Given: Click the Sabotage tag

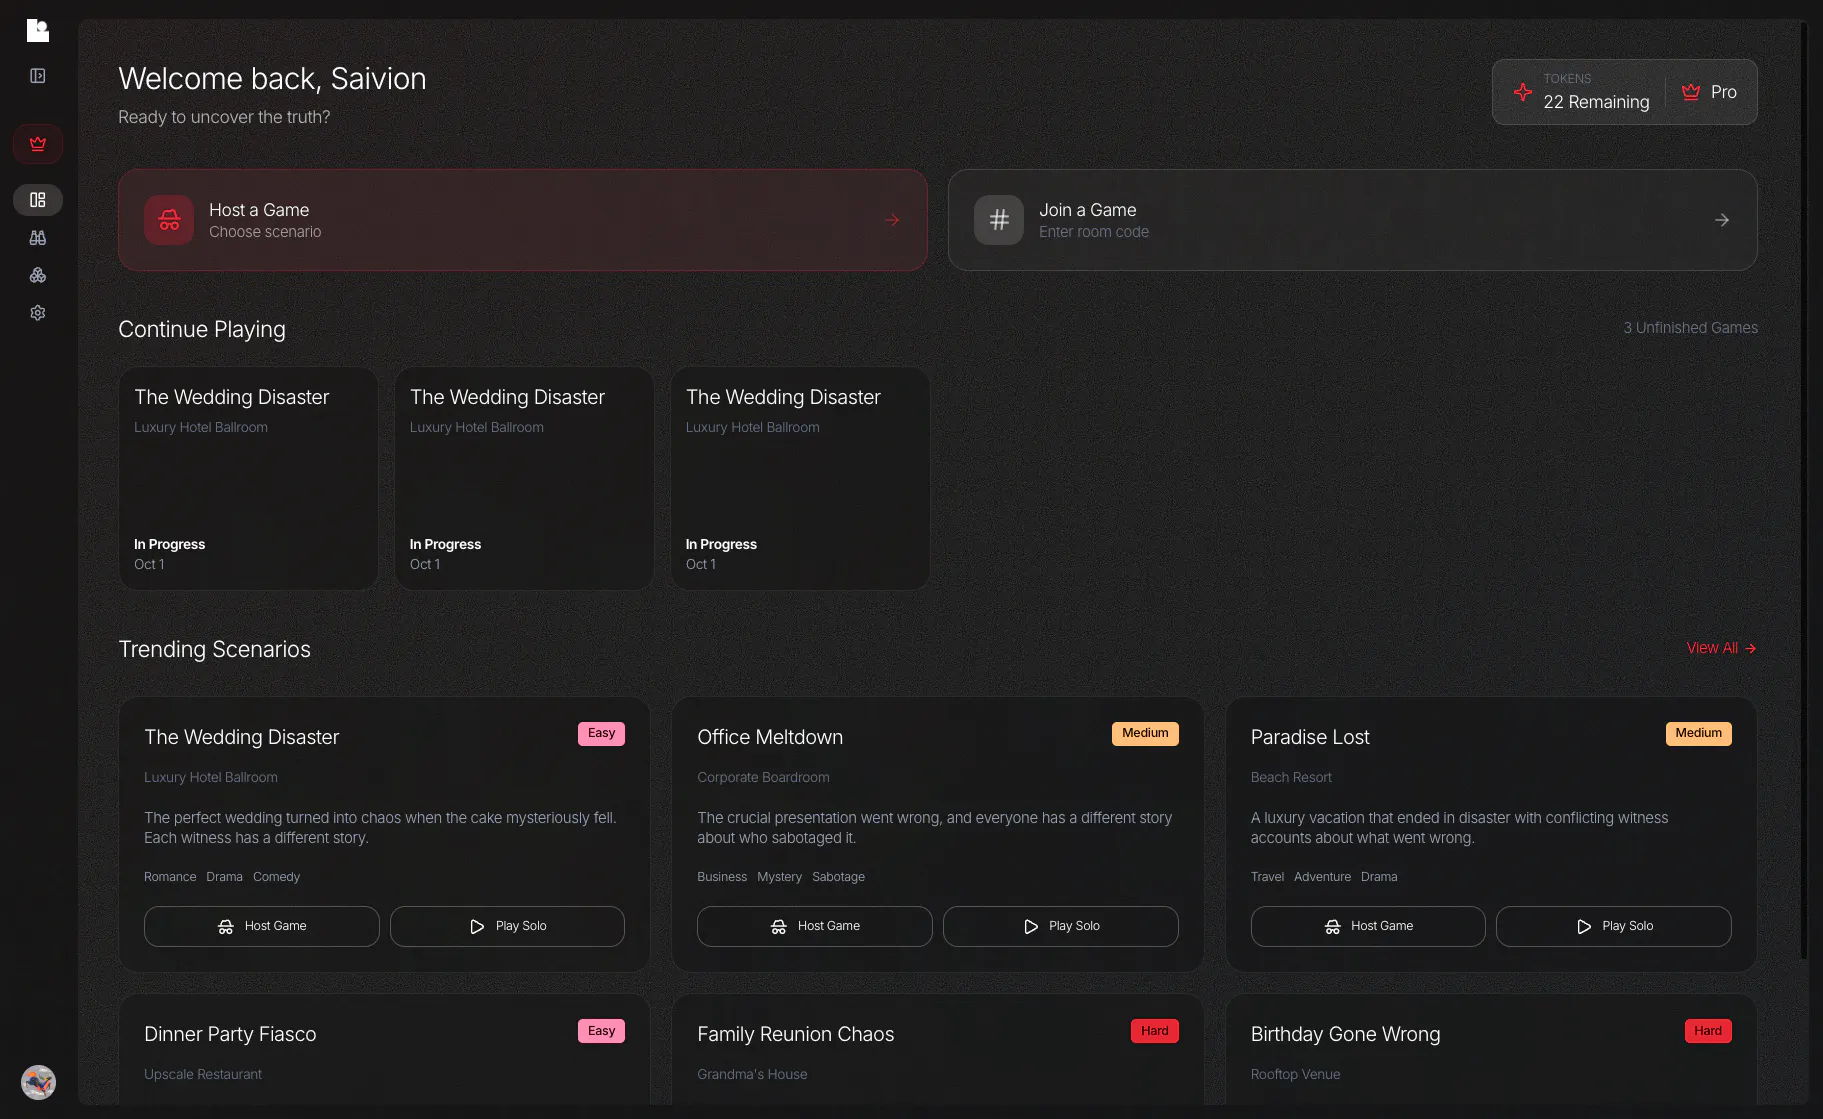Looking at the screenshot, I should tap(838, 877).
